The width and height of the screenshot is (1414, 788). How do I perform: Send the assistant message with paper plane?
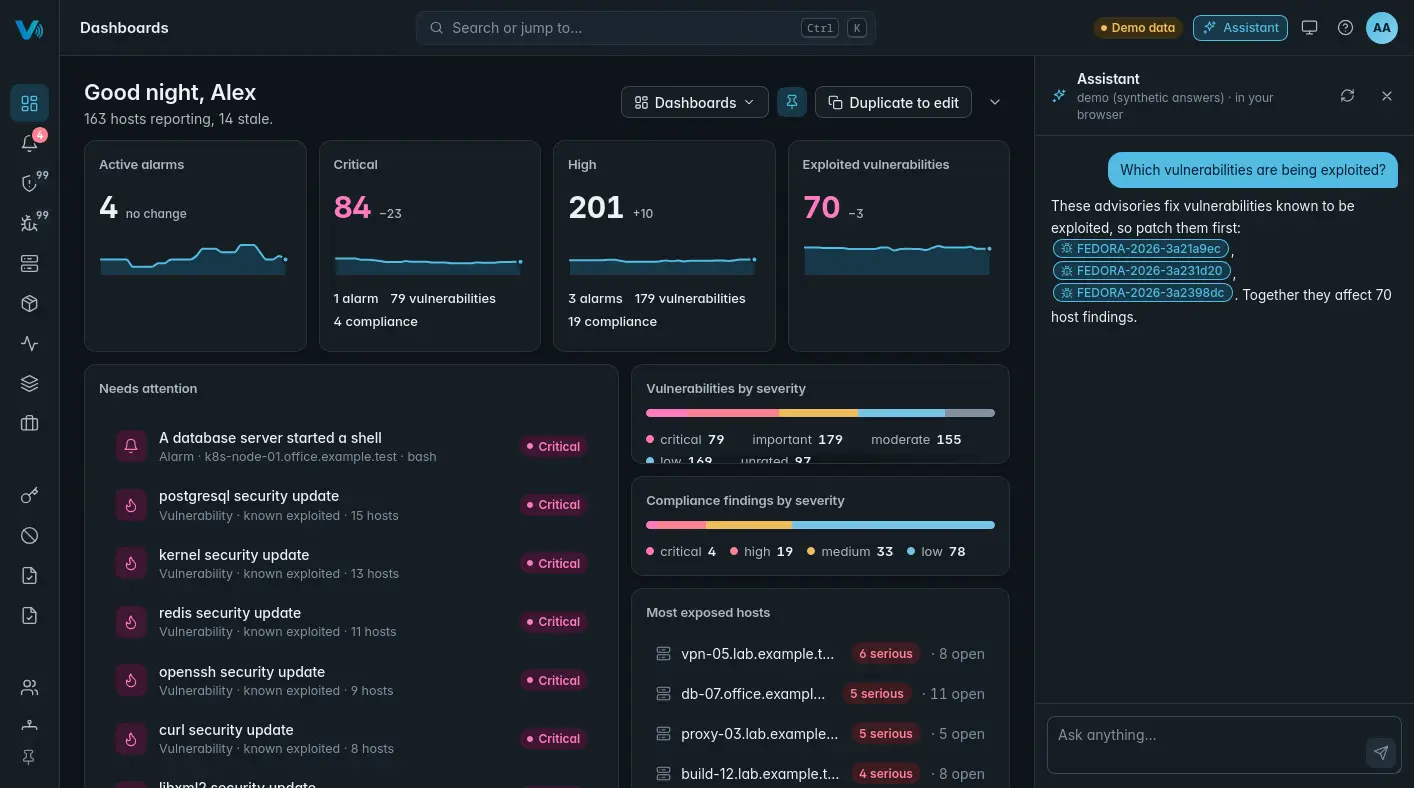pyautogui.click(x=1380, y=753)
